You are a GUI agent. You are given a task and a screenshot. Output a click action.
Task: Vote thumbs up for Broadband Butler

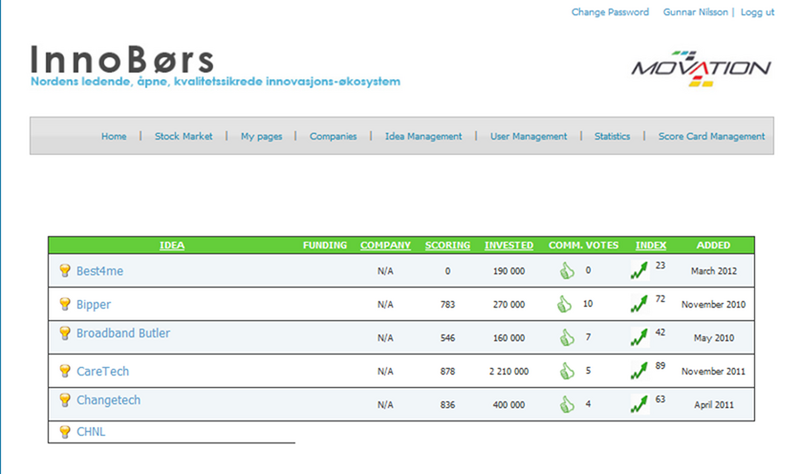[567, 337]
